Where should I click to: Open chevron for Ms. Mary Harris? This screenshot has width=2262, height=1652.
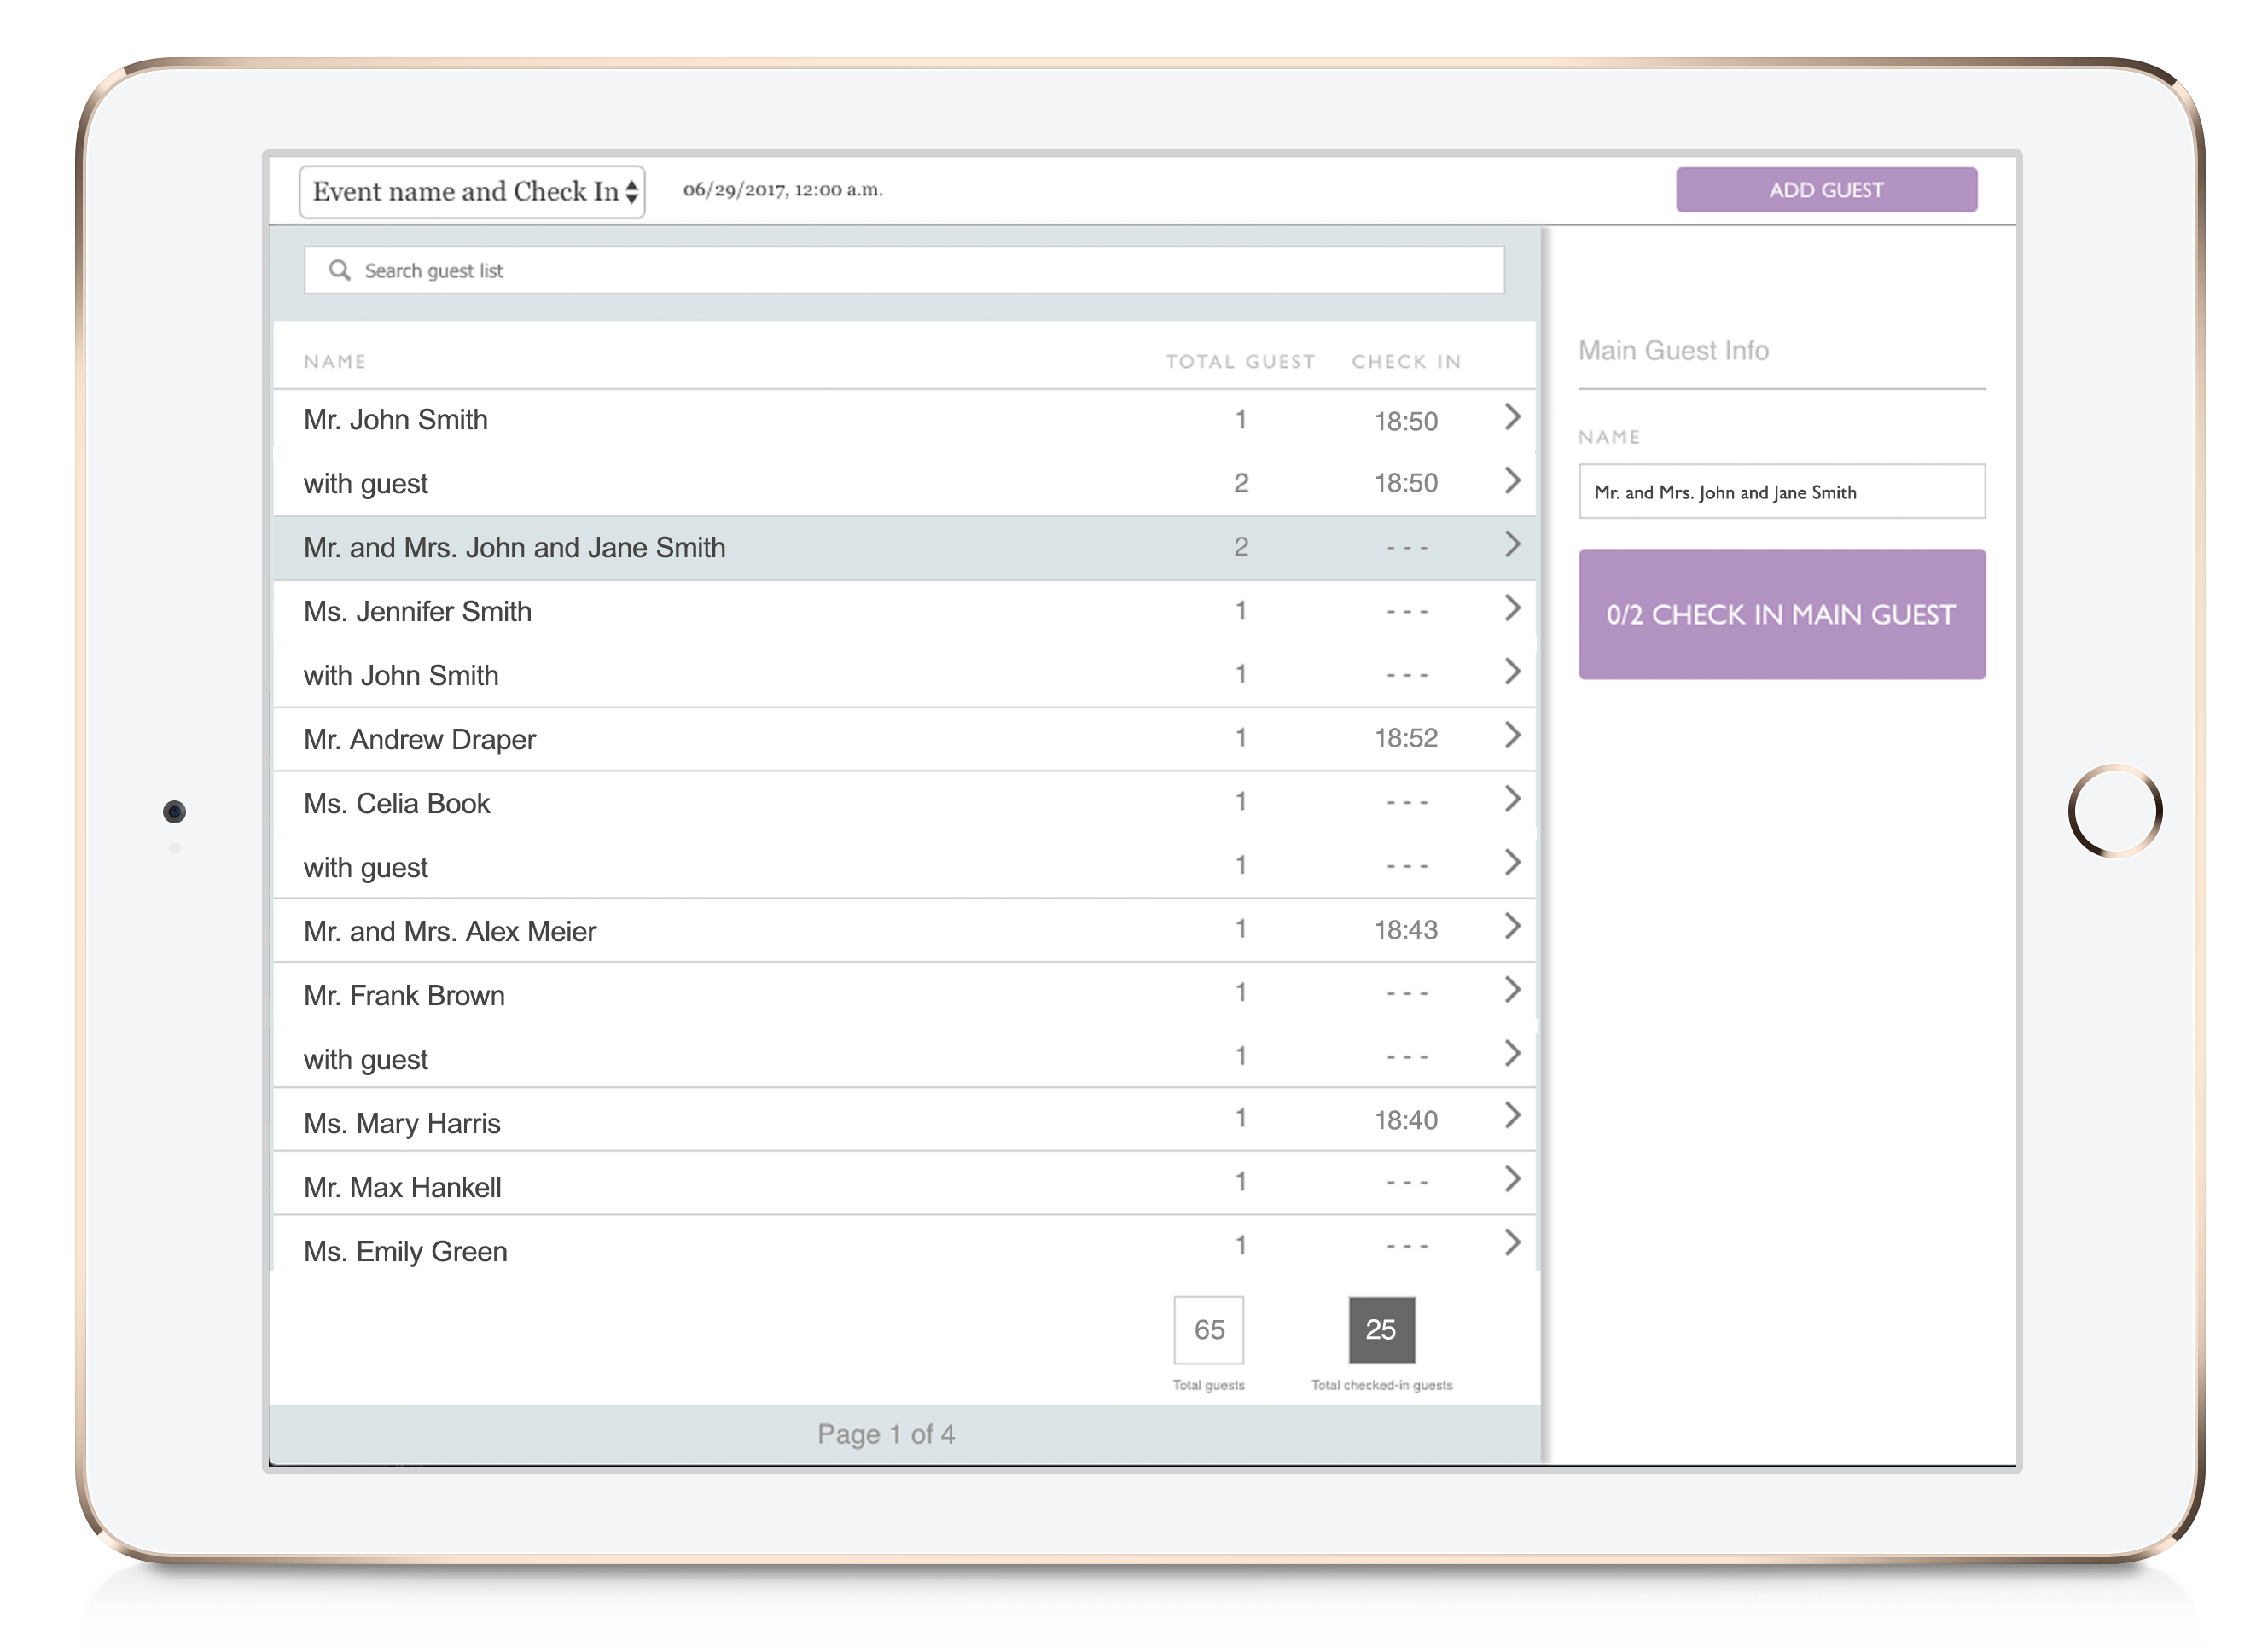point(1512,1116)
